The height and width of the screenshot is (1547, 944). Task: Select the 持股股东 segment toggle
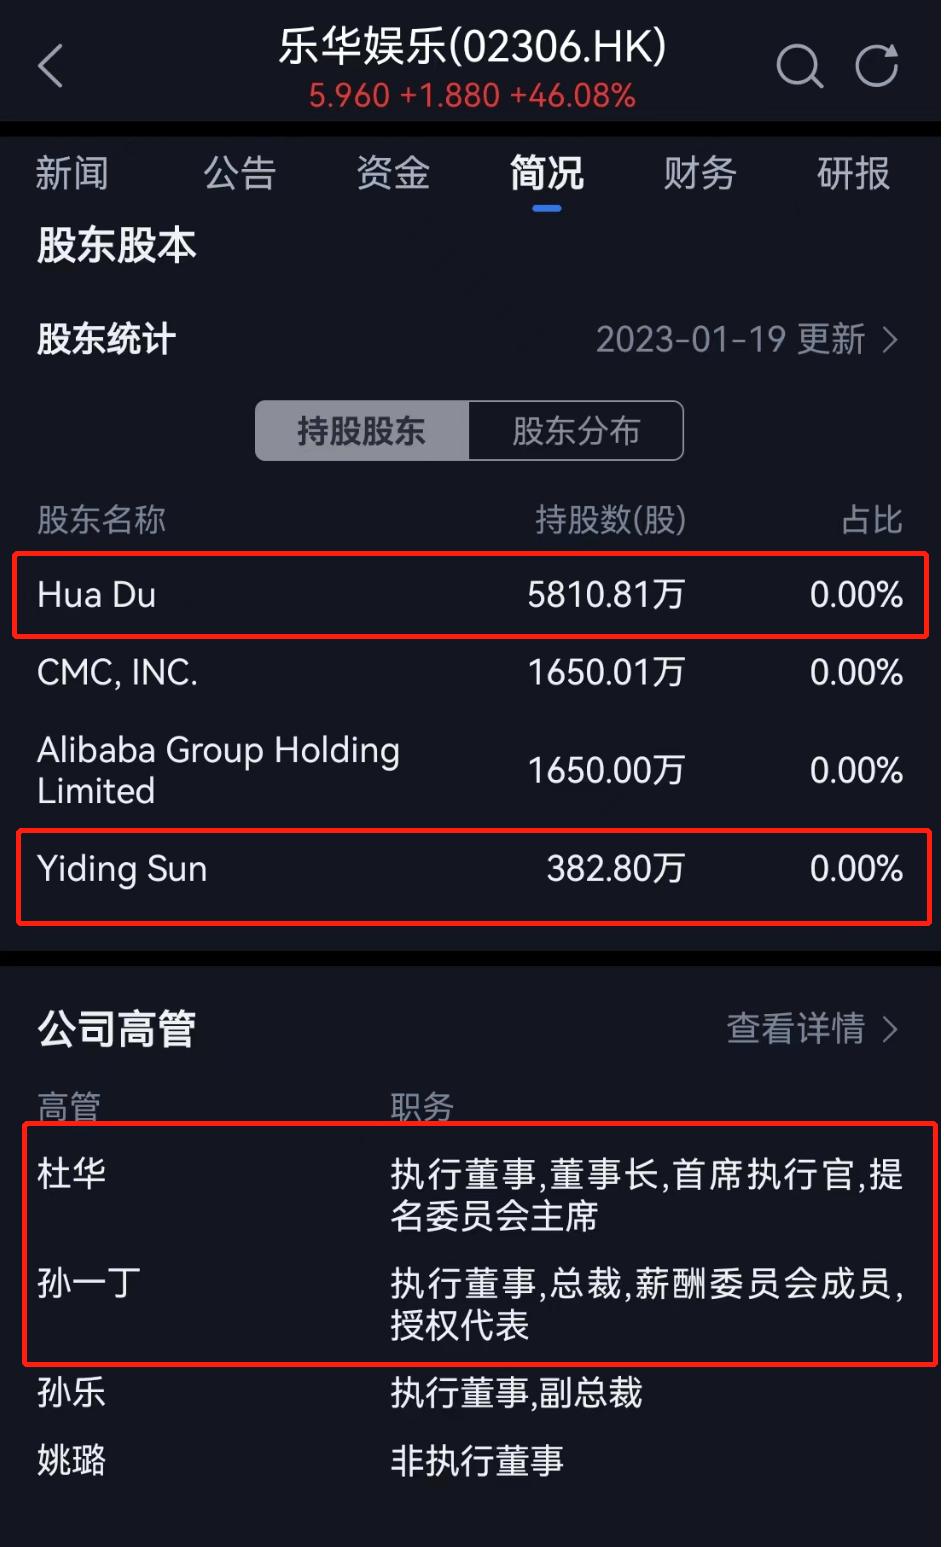[x=362, y=431]
